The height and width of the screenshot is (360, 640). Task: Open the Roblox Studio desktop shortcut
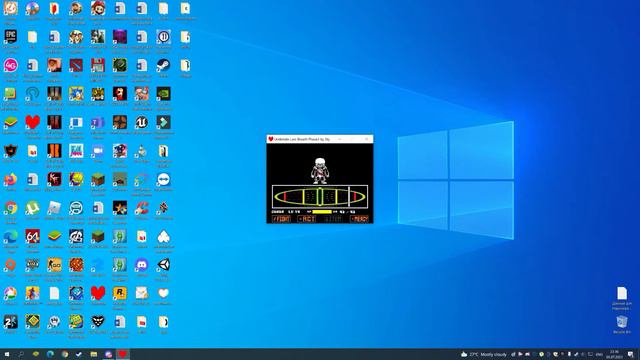(x=54, y=208)
